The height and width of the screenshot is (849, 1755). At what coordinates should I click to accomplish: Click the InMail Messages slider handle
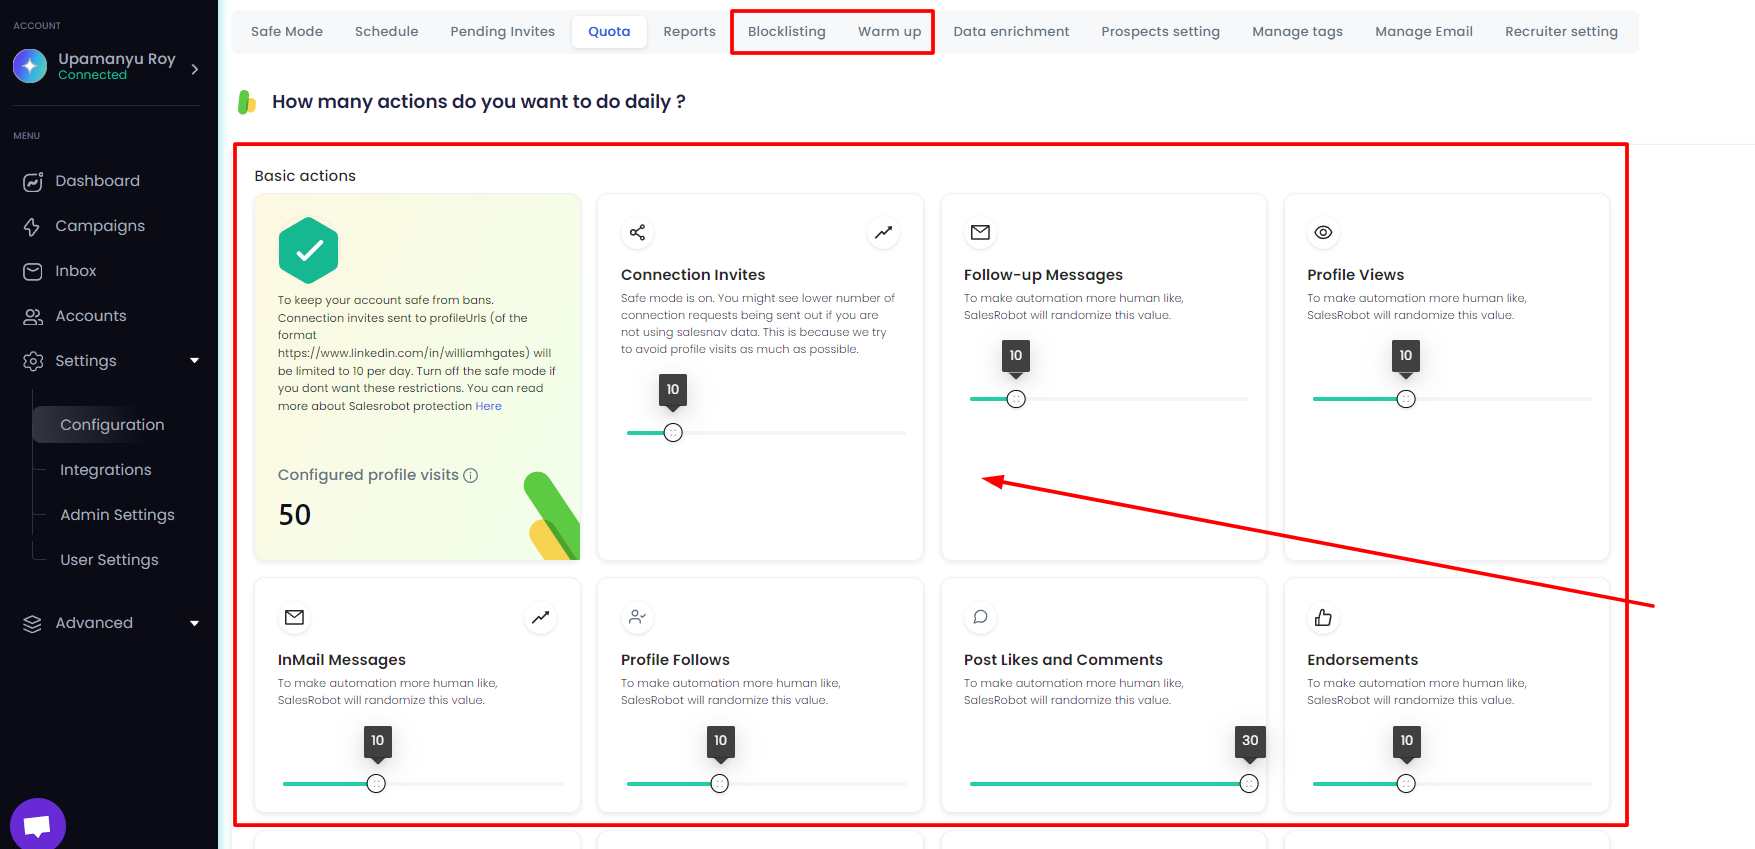point(376,784)
